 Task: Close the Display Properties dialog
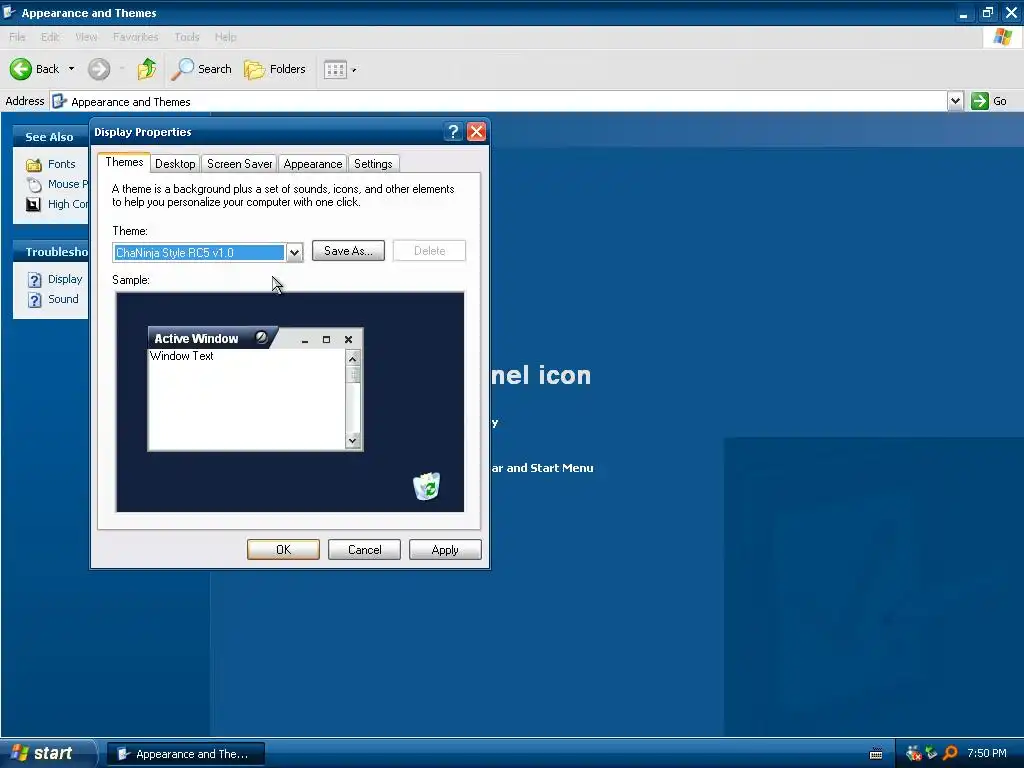[x=477, y=132]
